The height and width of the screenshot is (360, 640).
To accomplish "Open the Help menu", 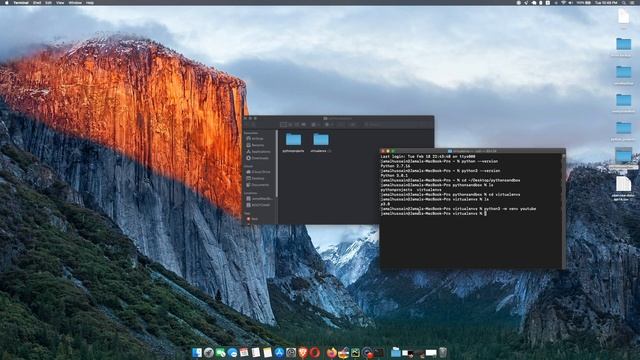I will click(x=90, y=2).
